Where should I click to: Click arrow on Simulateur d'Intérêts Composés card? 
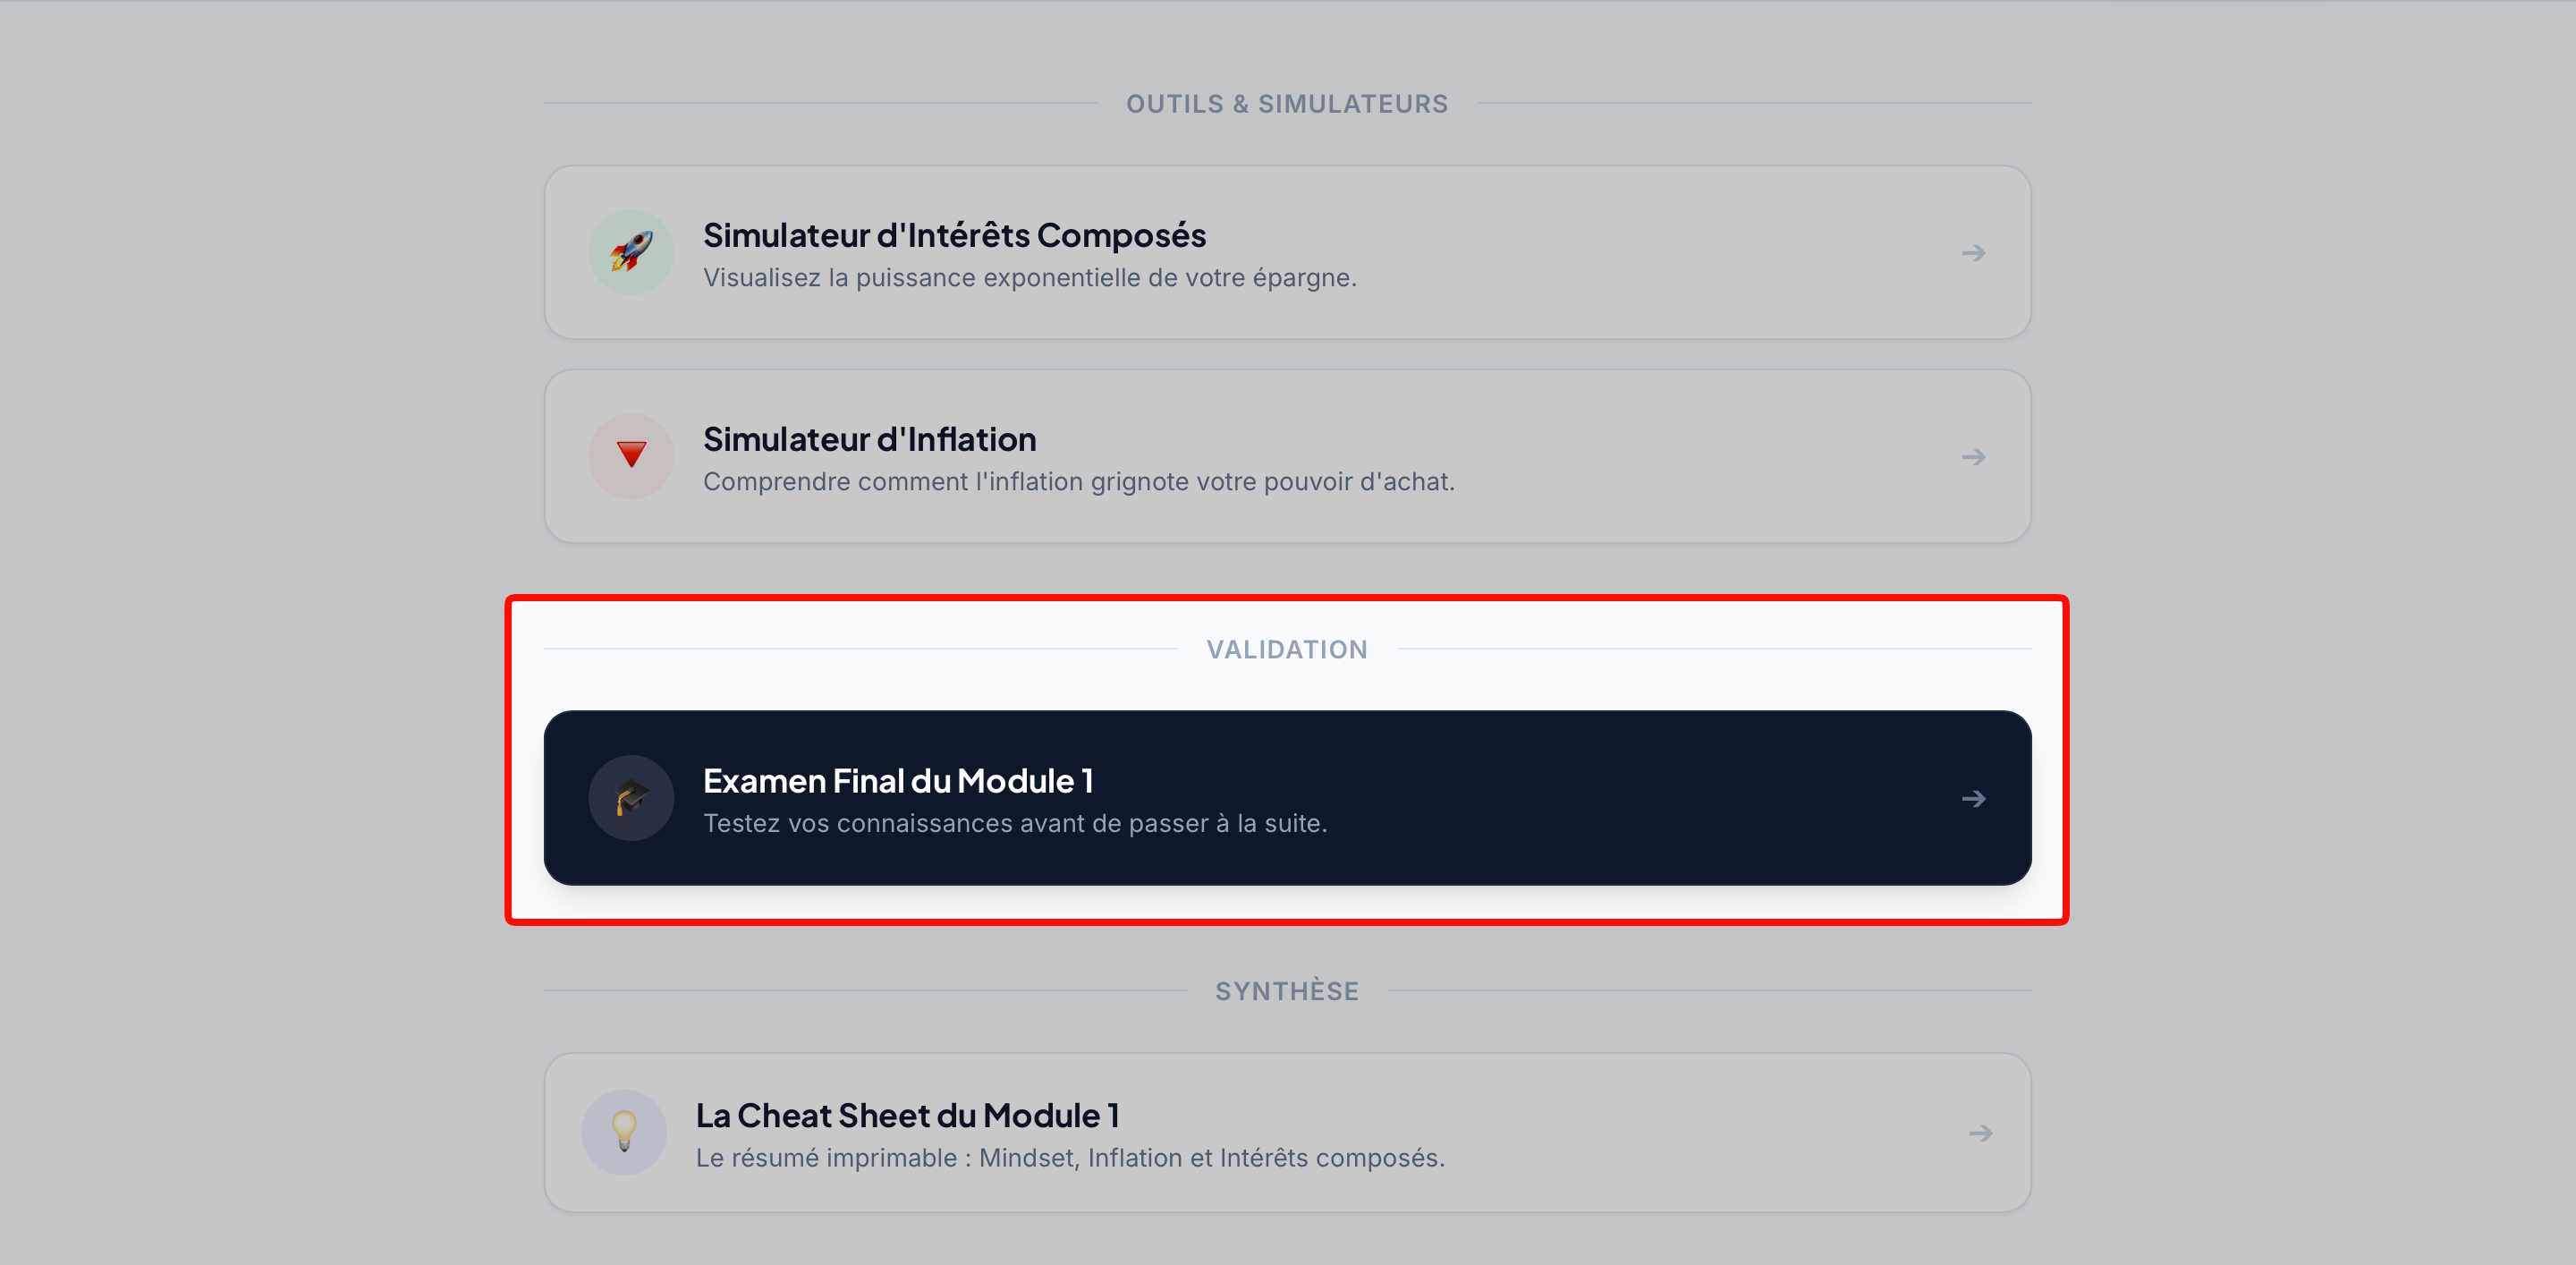pos(1973,253)
